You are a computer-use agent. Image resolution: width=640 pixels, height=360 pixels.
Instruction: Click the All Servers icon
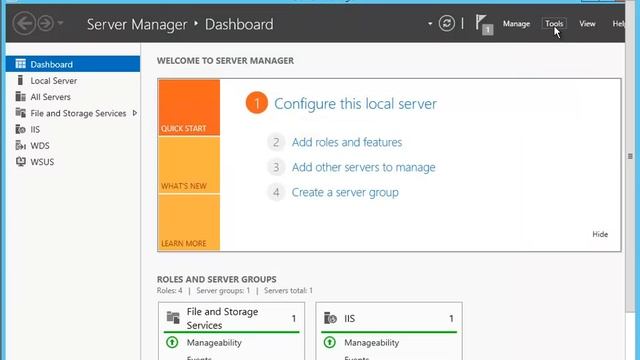[x=20, y=96]
